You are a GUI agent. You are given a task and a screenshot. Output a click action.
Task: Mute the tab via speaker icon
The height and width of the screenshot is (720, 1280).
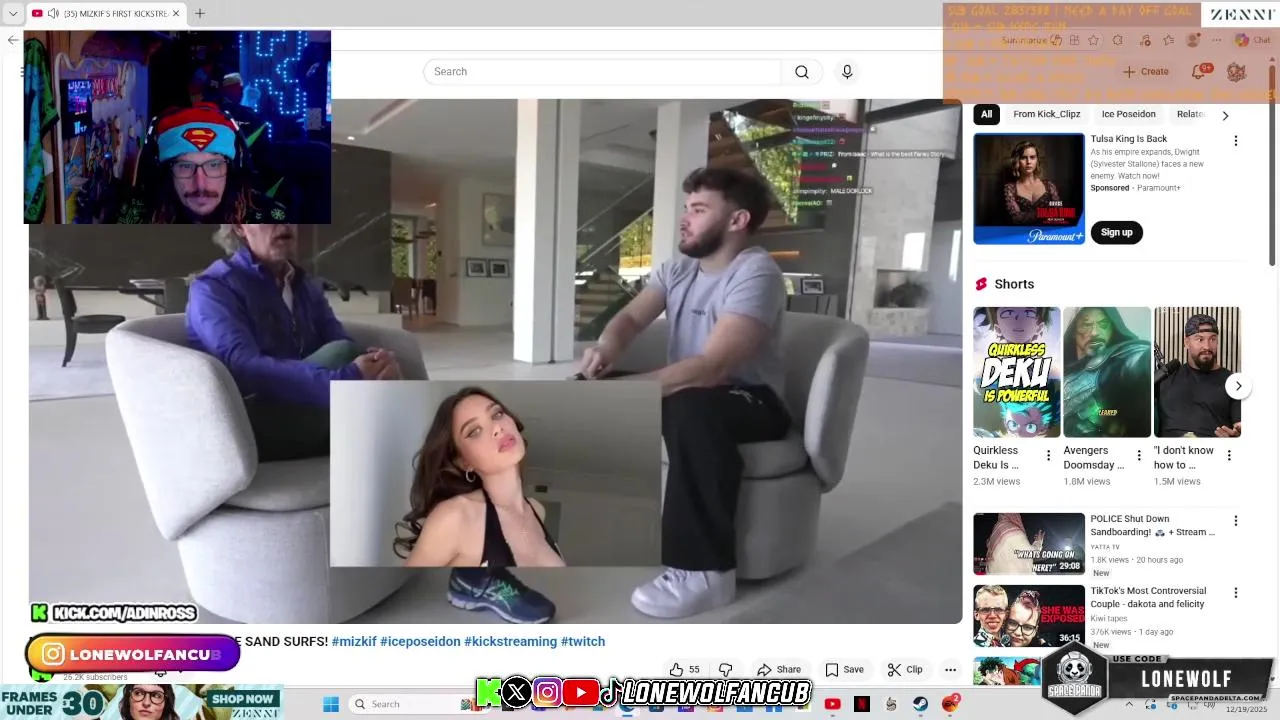[52, 13]
